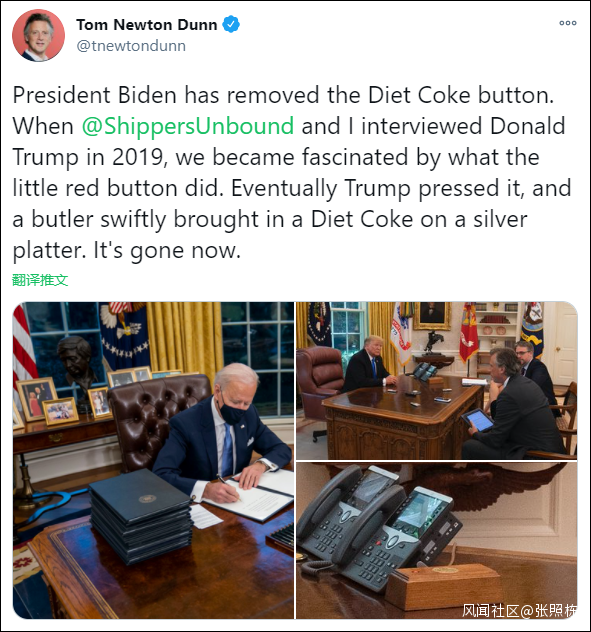Click the stack of blue folders in photo
The height and width of the screenshot is (632, 591).
coord(140,516)
